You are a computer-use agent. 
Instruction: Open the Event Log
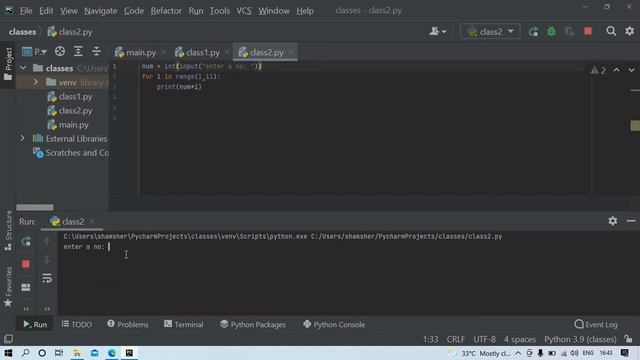[x=596, y=324]
